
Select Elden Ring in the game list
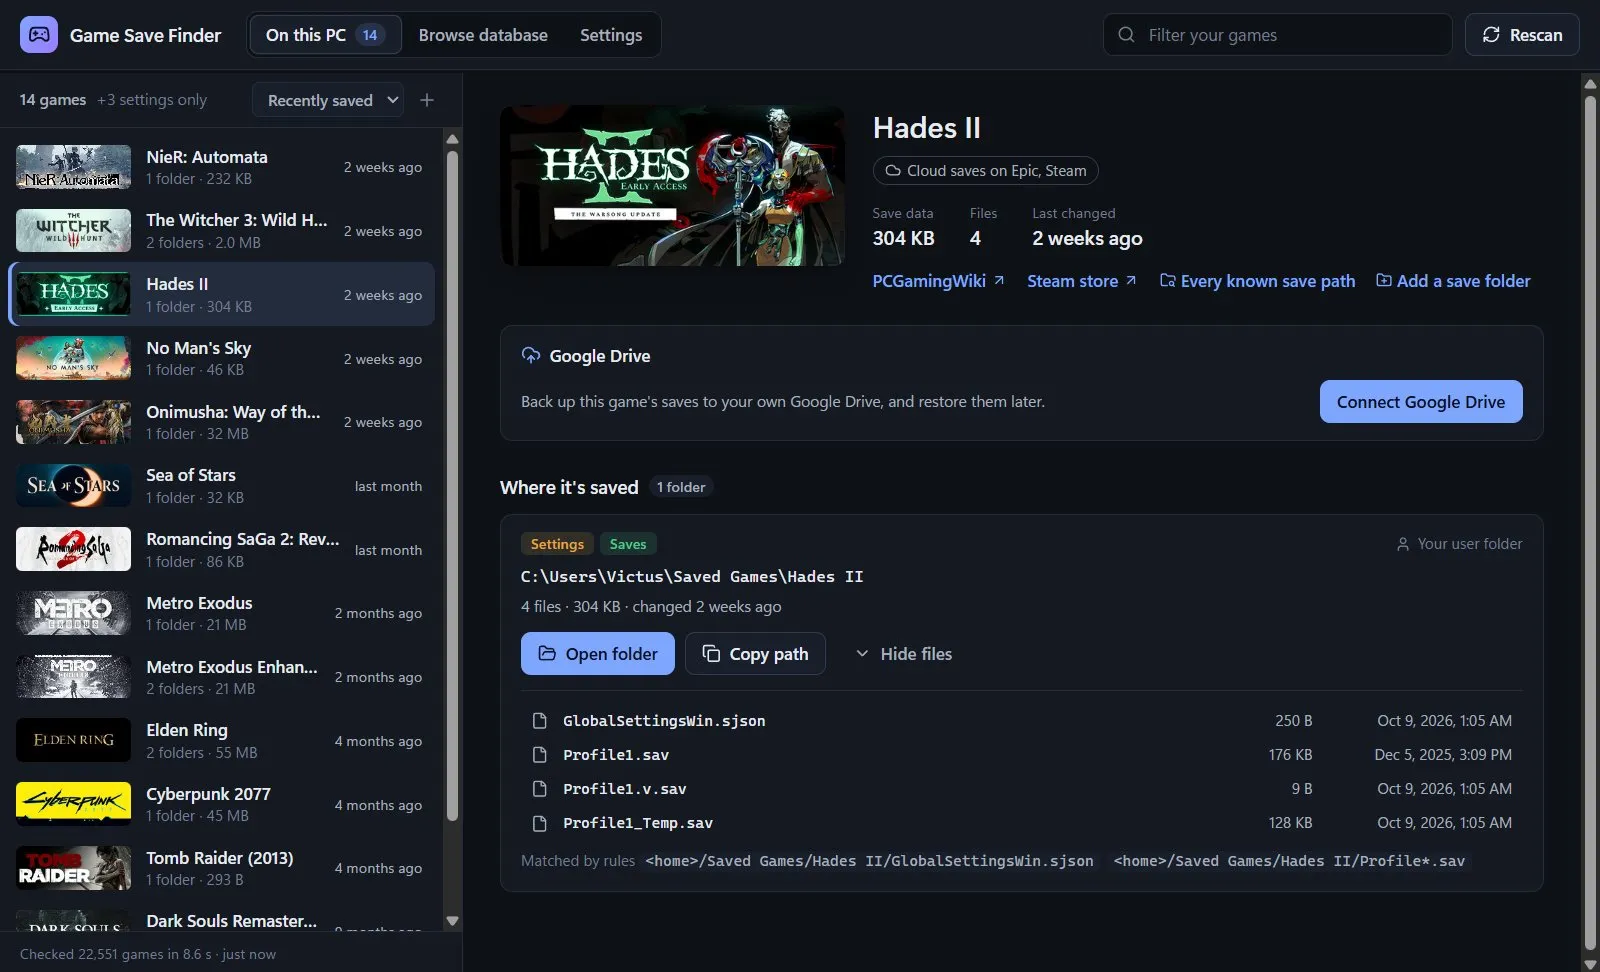pos(222,741)
